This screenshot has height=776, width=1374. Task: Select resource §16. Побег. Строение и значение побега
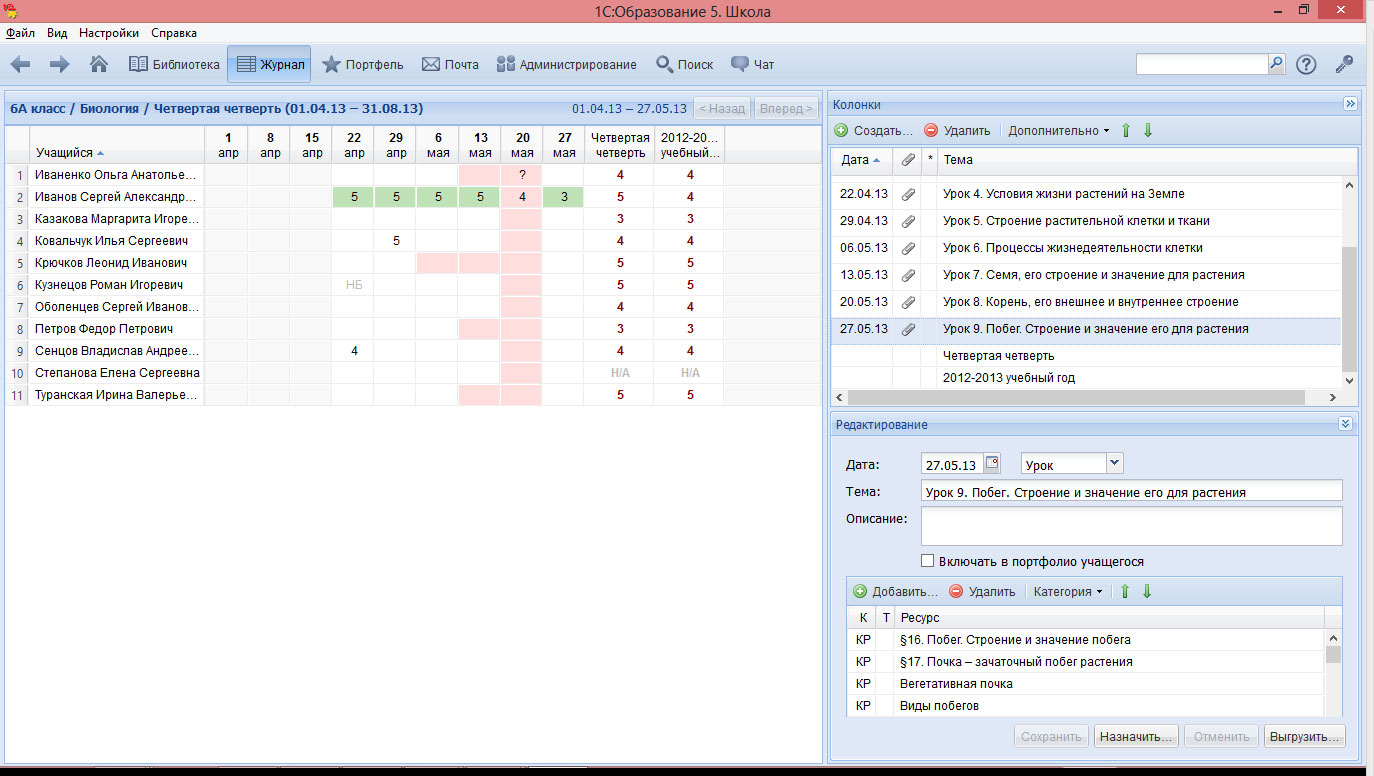coord(1086,639)
